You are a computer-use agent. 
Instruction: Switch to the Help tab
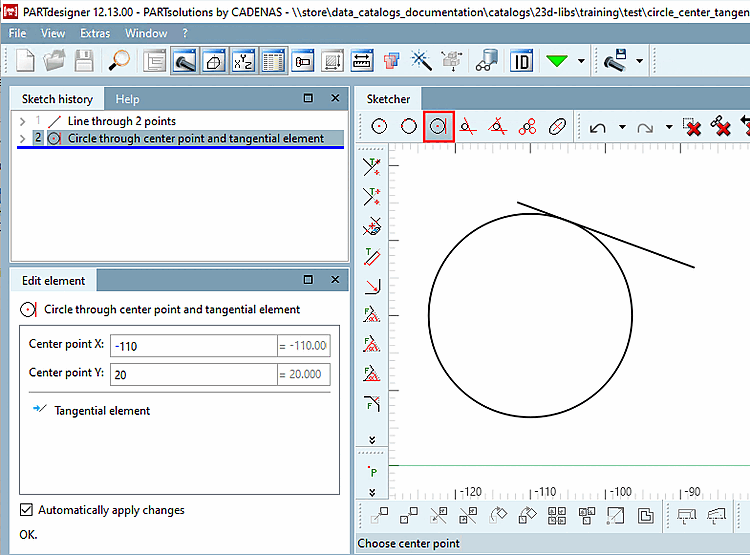tap(127, 99)
